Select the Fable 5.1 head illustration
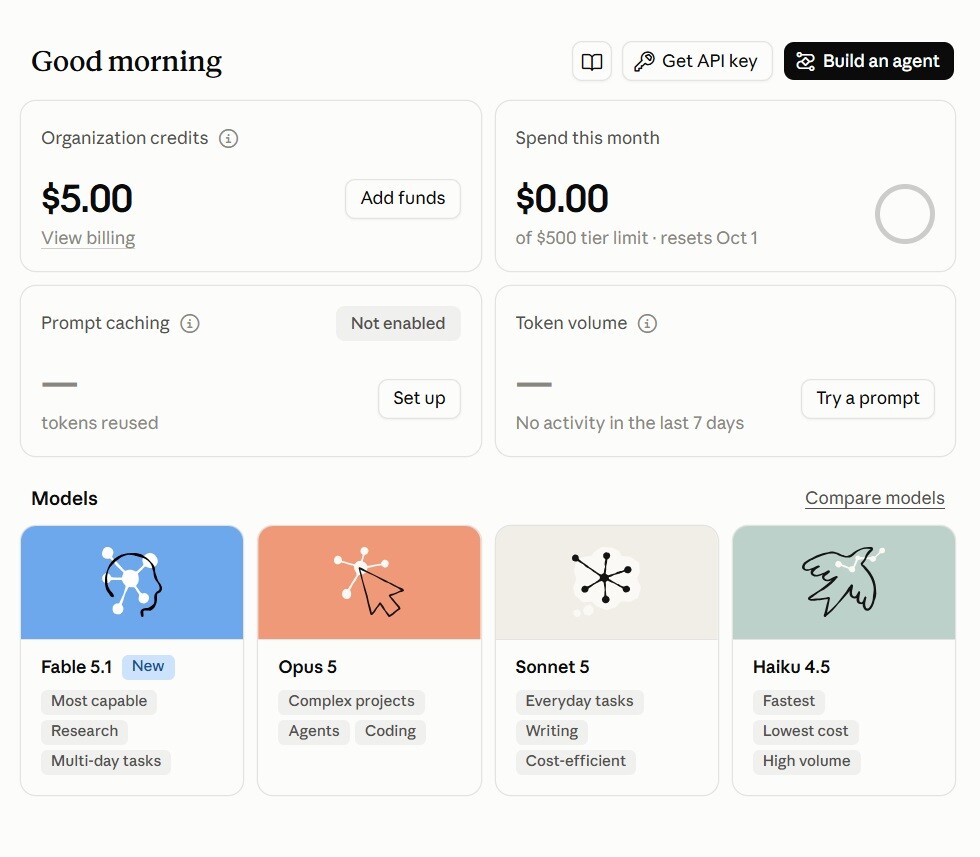Screen dimensions: 980x857 pos(132,582)
